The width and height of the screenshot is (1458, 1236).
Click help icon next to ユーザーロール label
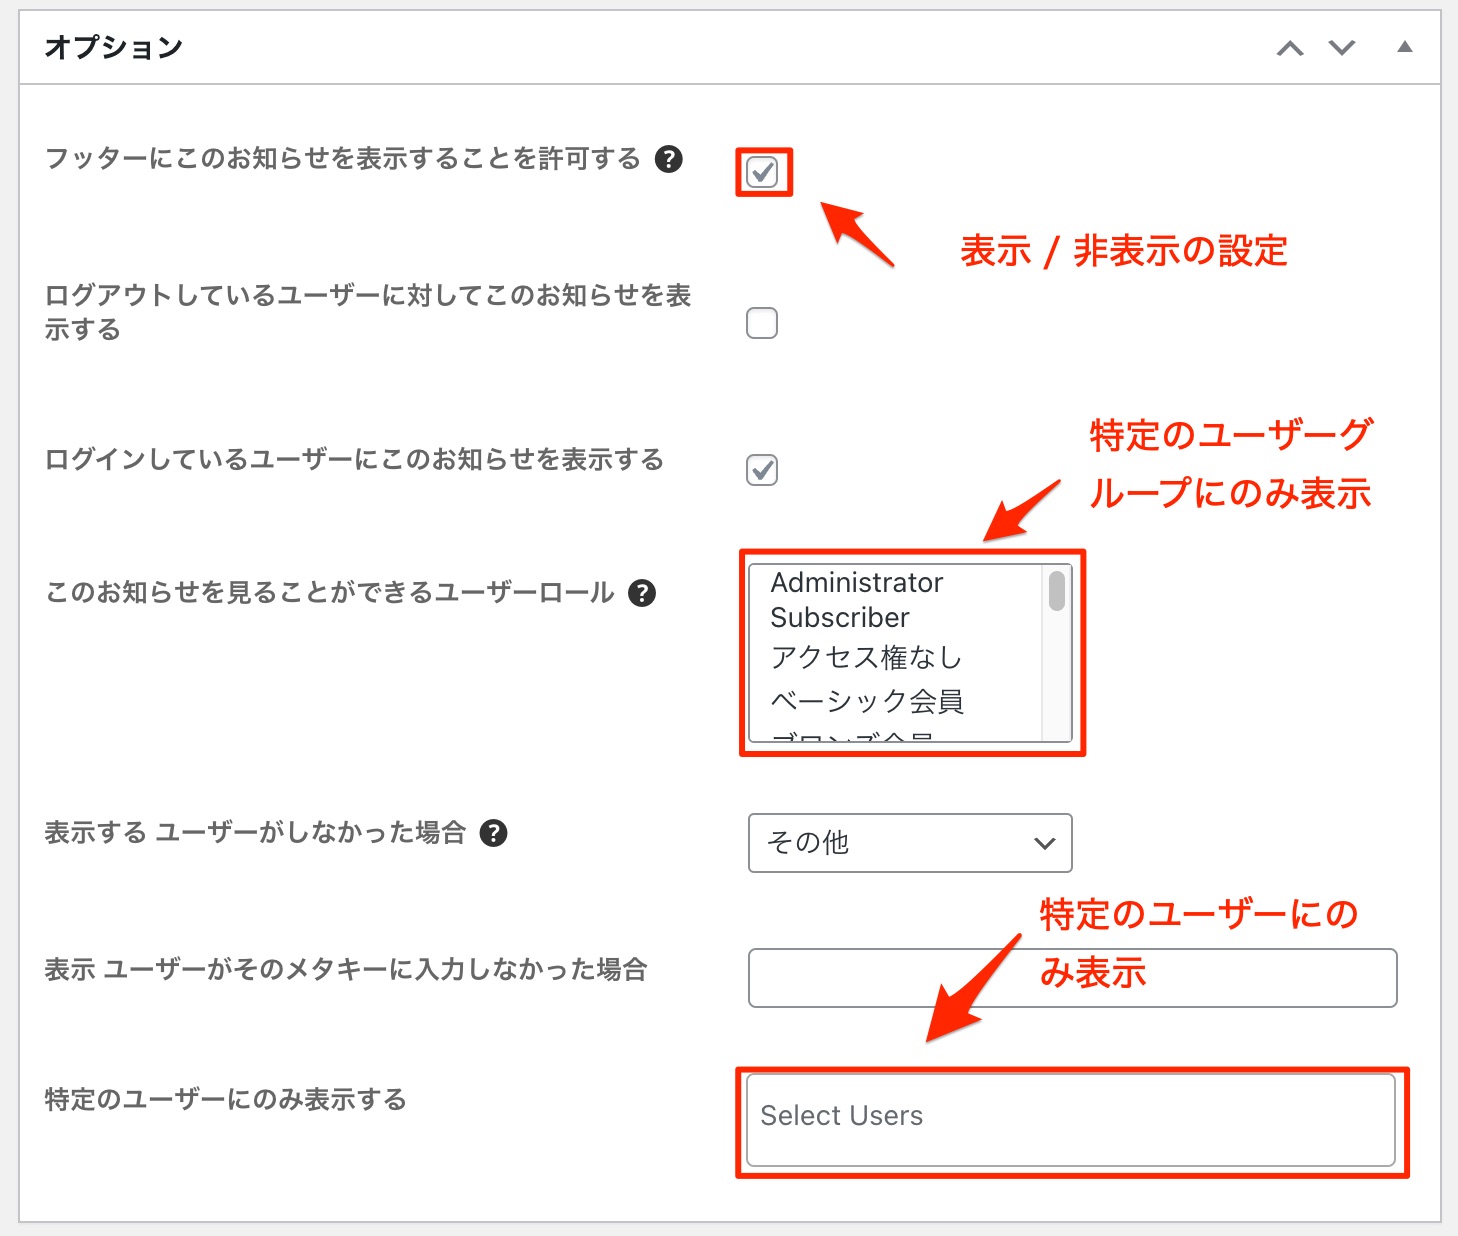pos(641,593)
